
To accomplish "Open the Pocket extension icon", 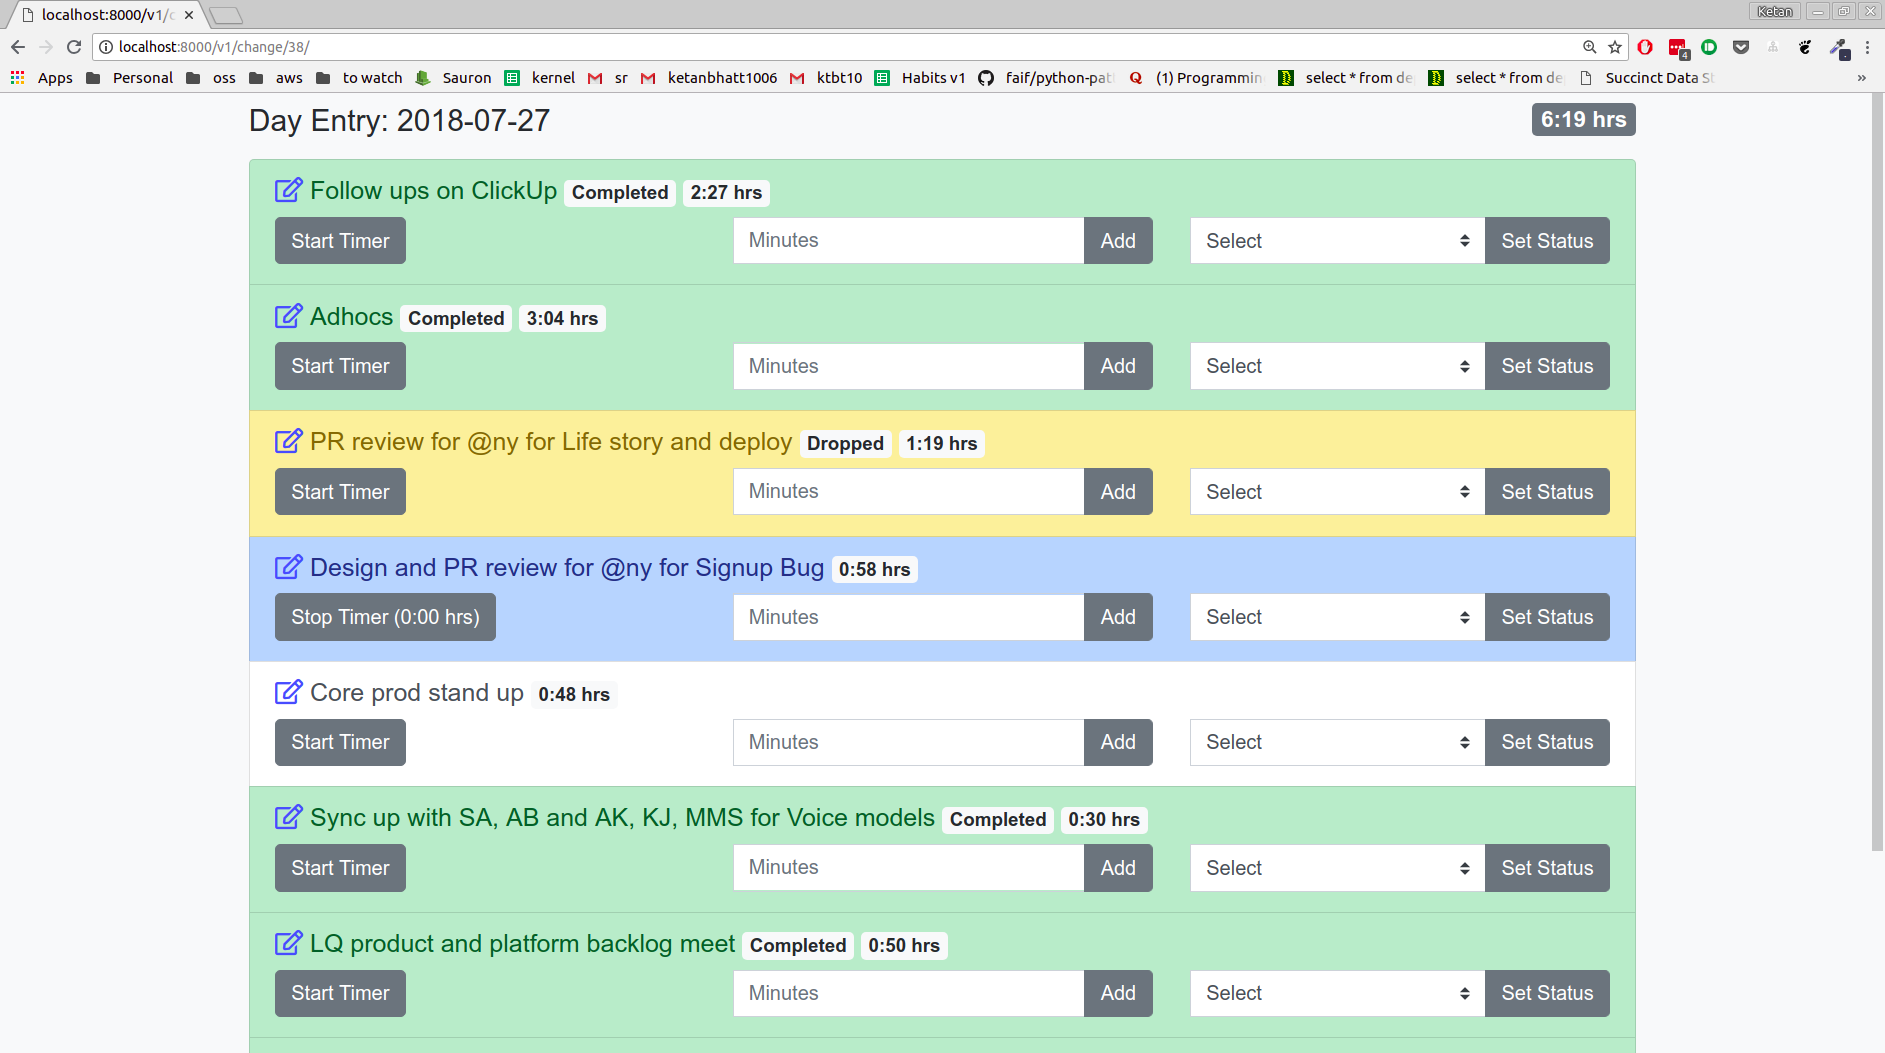I will [1741, 47].
